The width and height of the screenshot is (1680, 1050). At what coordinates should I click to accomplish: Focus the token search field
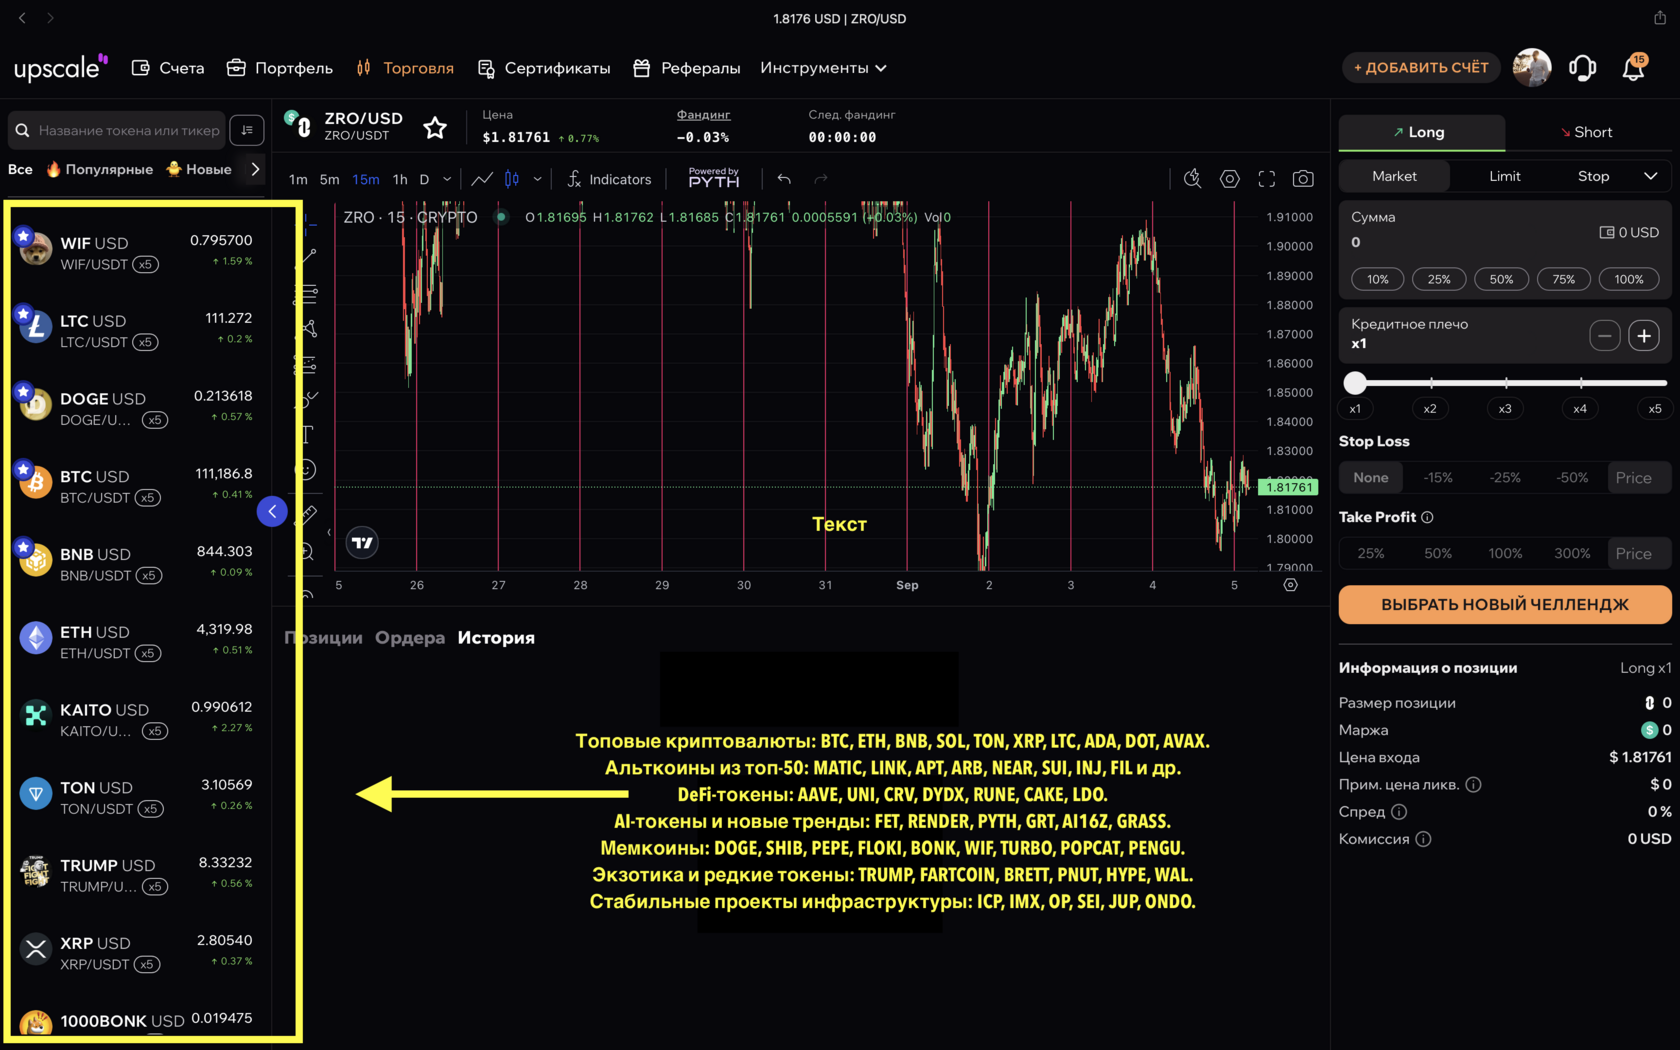pyautogui.click(x=116, y=130)
